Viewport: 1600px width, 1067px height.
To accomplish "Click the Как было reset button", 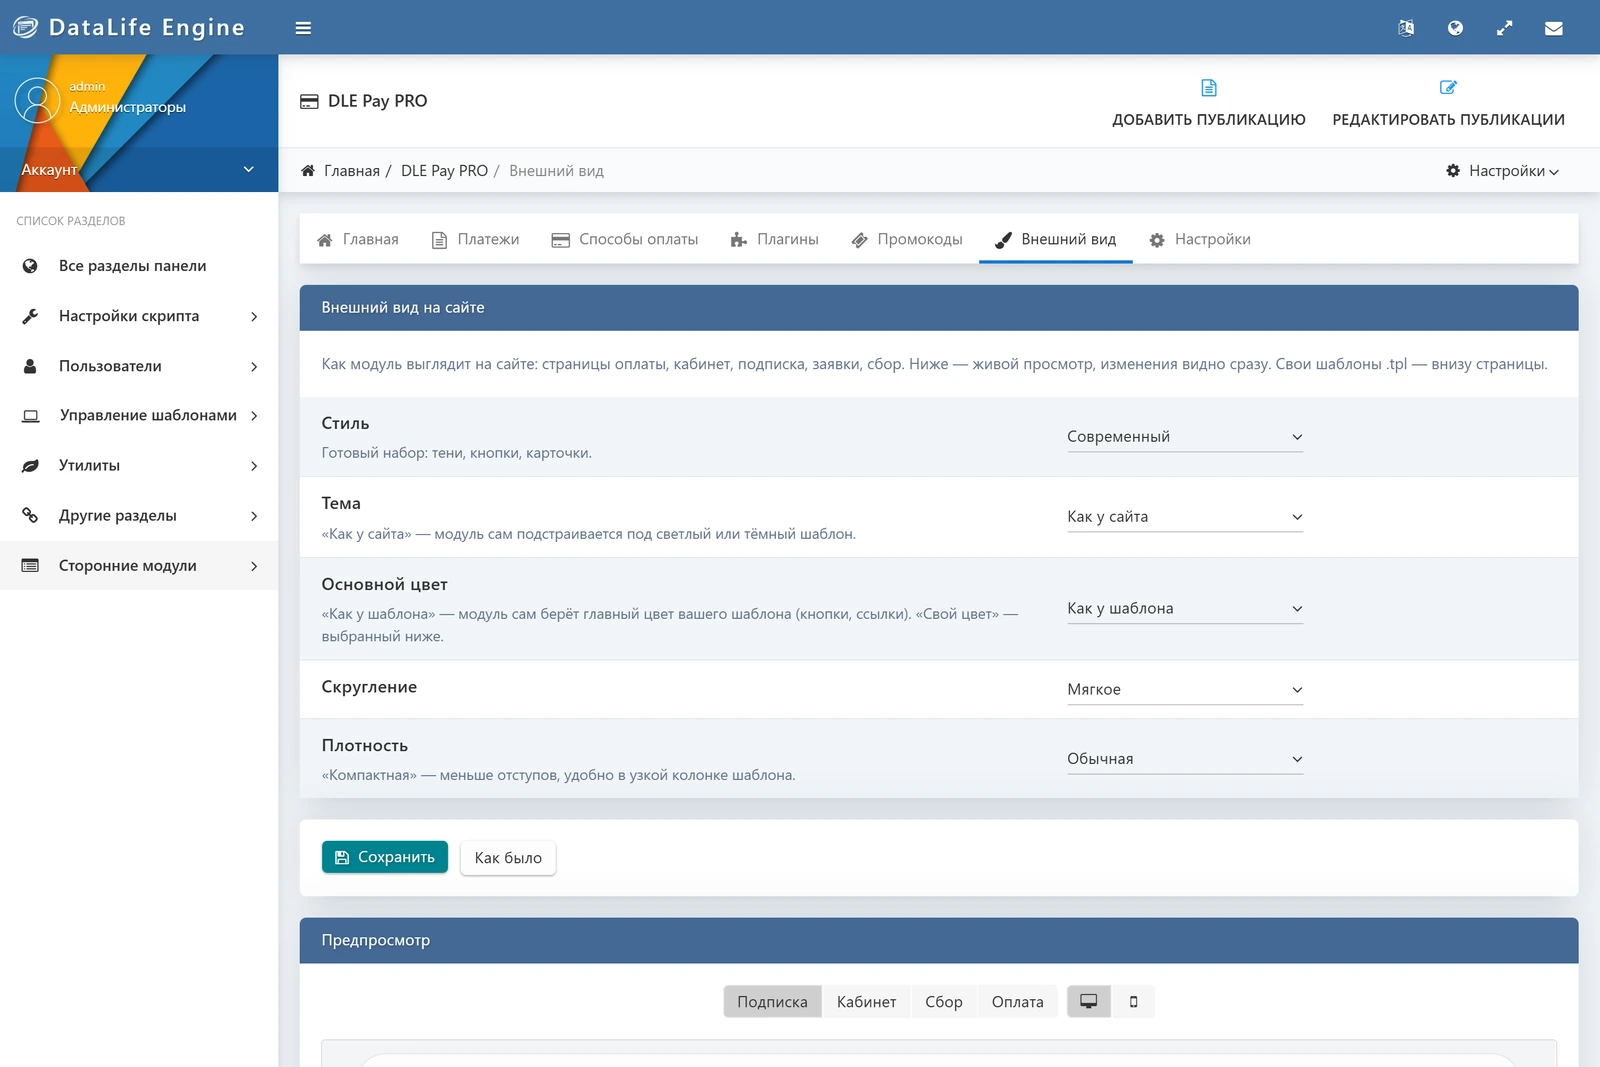I will coord(508,858).
